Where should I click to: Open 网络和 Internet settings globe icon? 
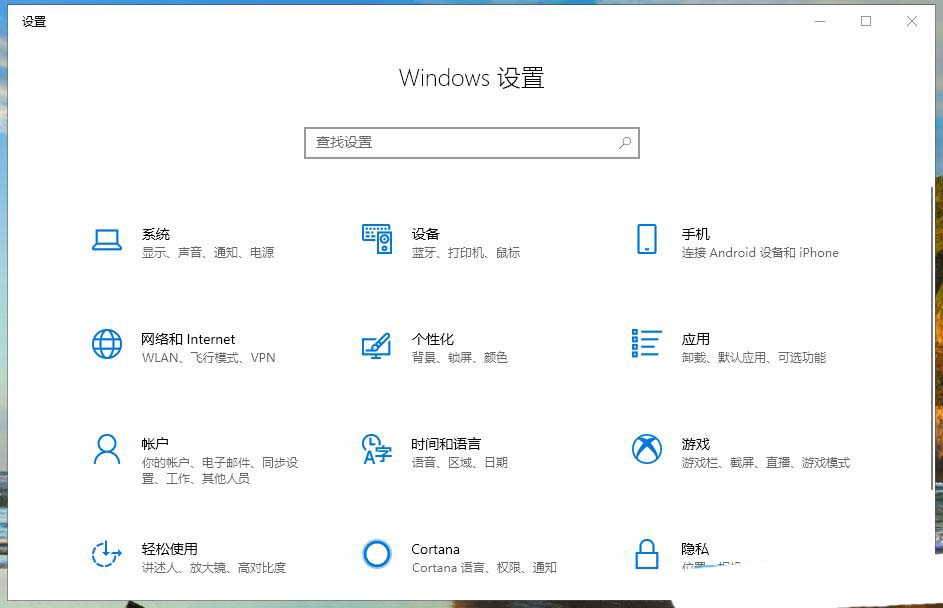click(106, 345)
